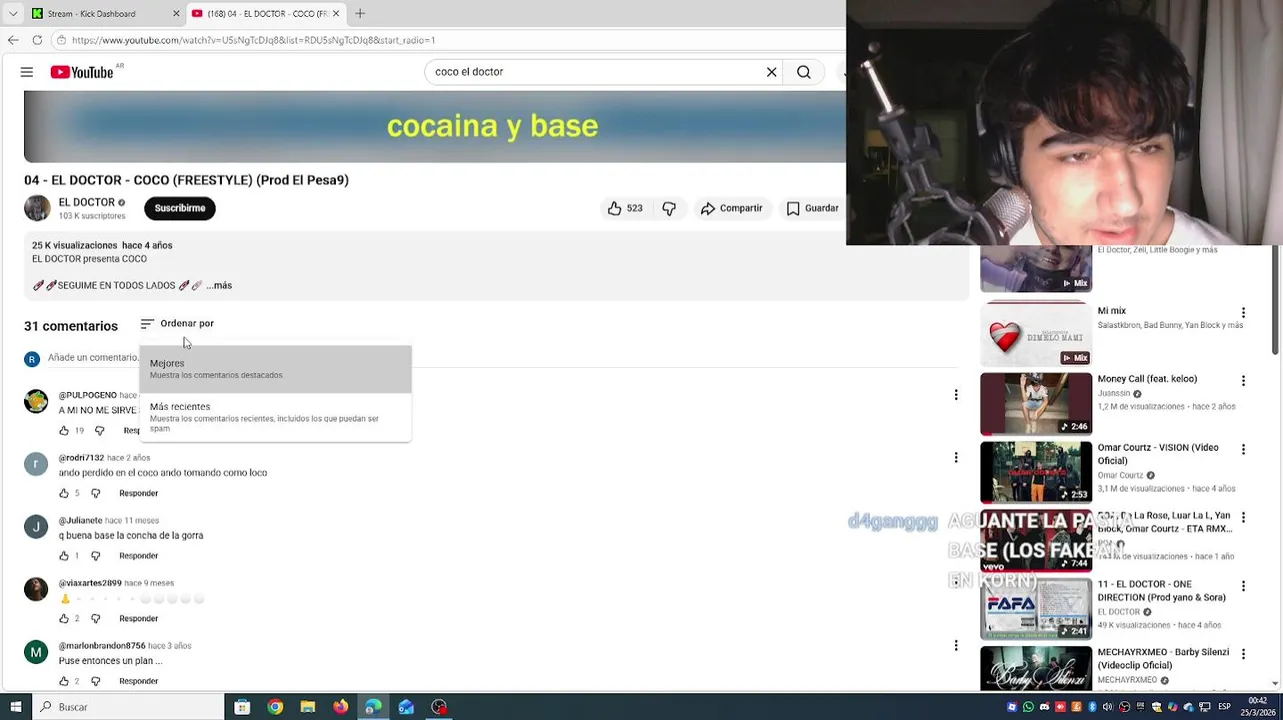1283x720 pixels.
Task: Open options for the @marlonbrandon8756 comment
Action: [x=956, y=646]
